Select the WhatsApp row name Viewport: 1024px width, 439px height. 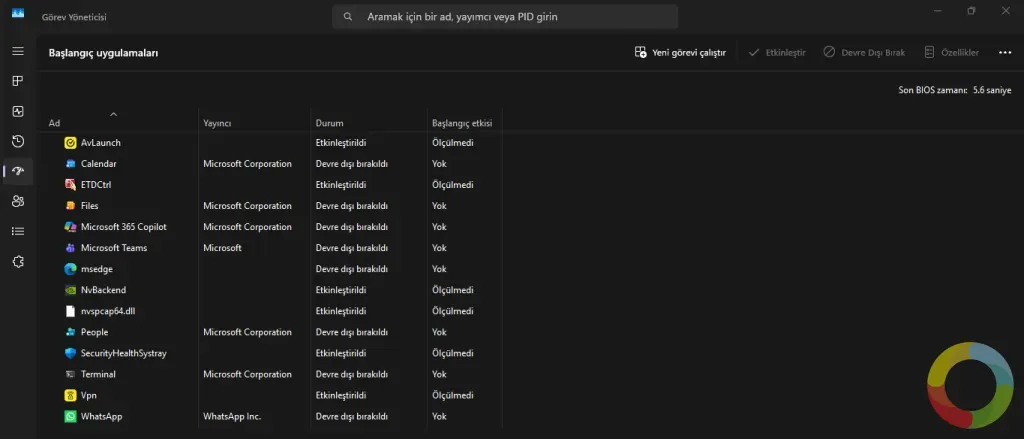pyautogui.click(x=101, y=416)
